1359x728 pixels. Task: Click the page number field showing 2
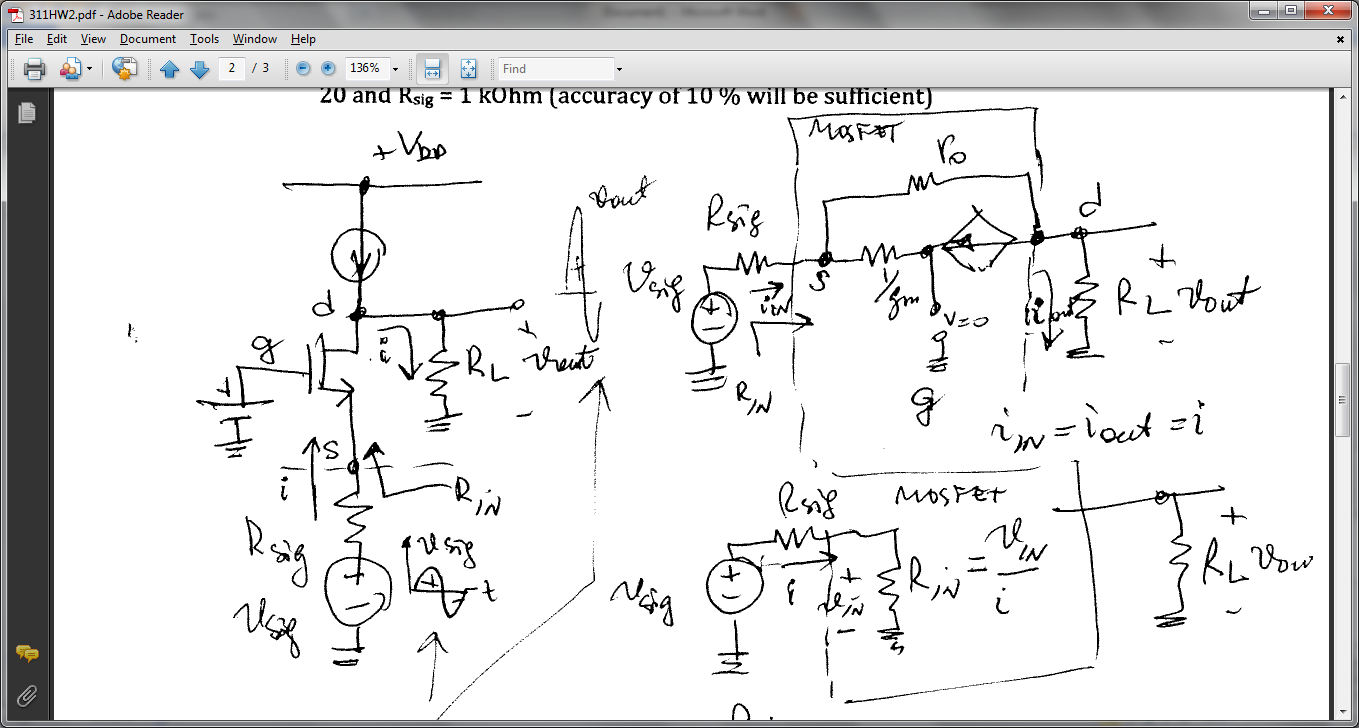coord(232,68)
